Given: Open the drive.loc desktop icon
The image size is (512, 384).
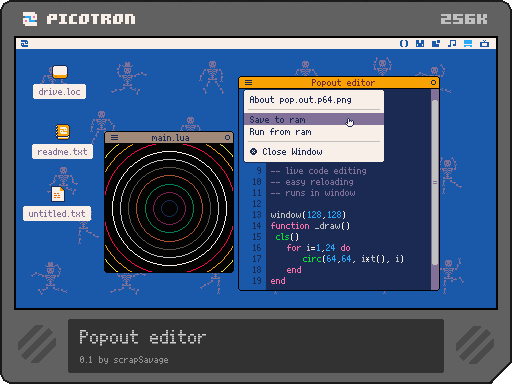Looking at the screenshot, I should click(60, 72).
